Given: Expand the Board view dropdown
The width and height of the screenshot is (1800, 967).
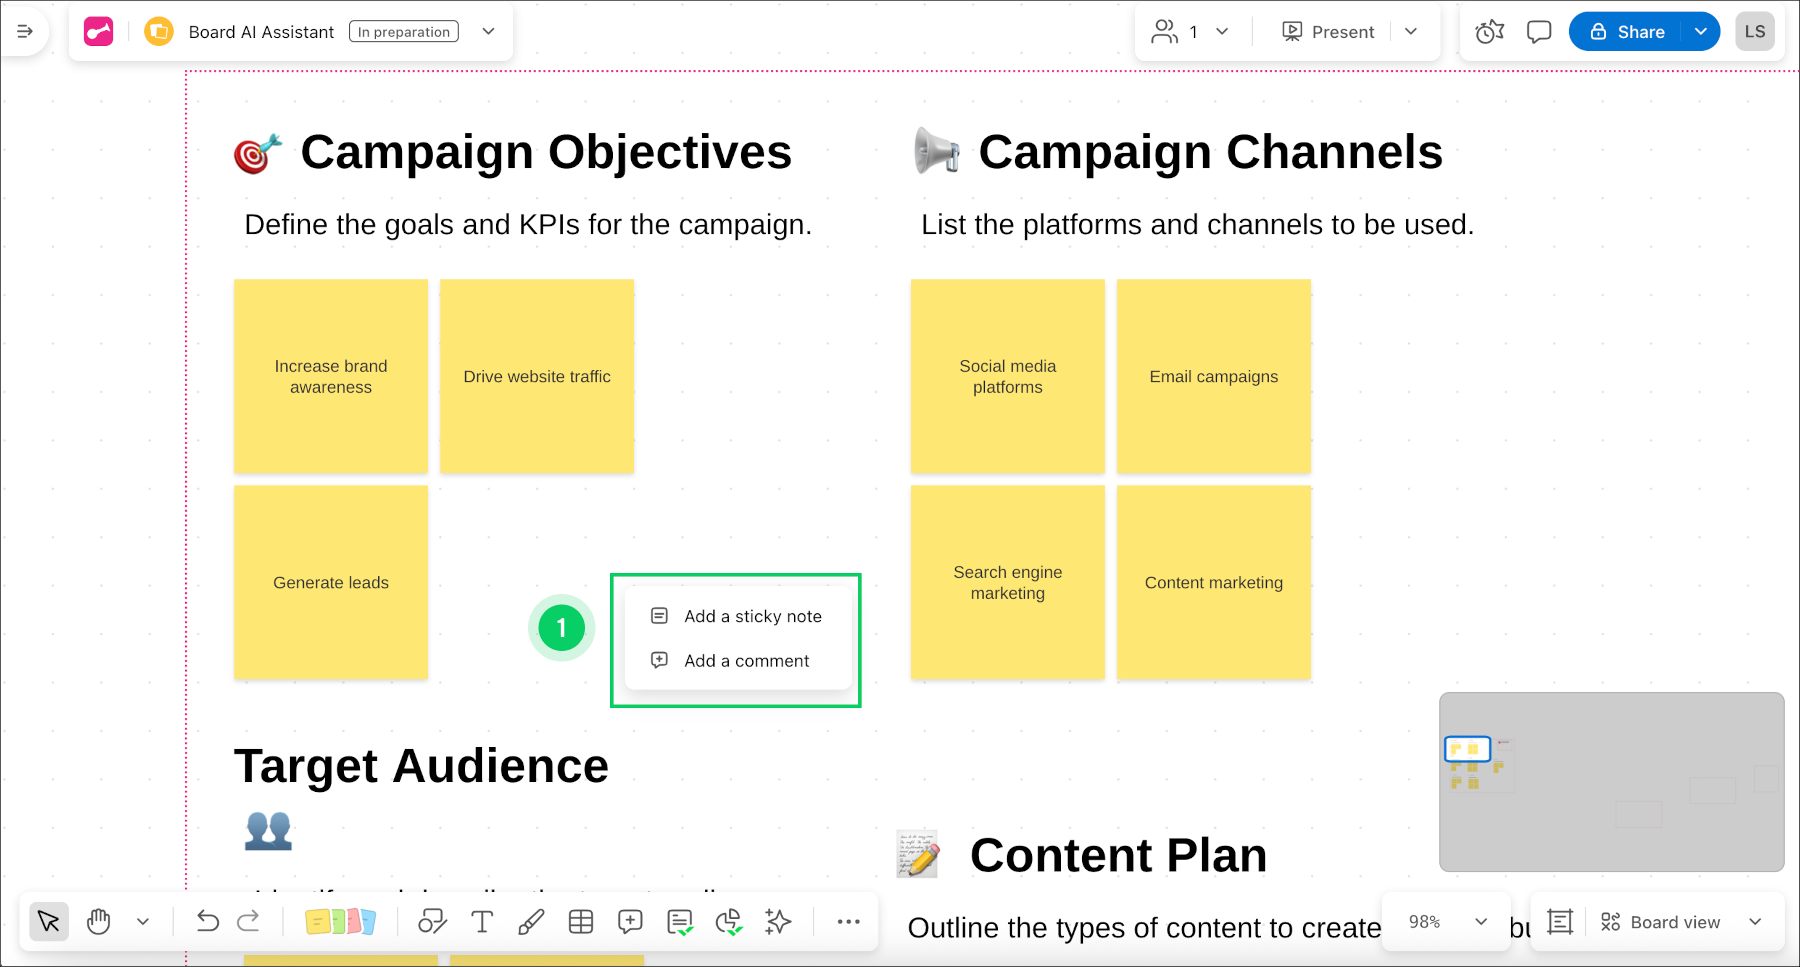Looking at the screenshot, I should (1755, 921).
